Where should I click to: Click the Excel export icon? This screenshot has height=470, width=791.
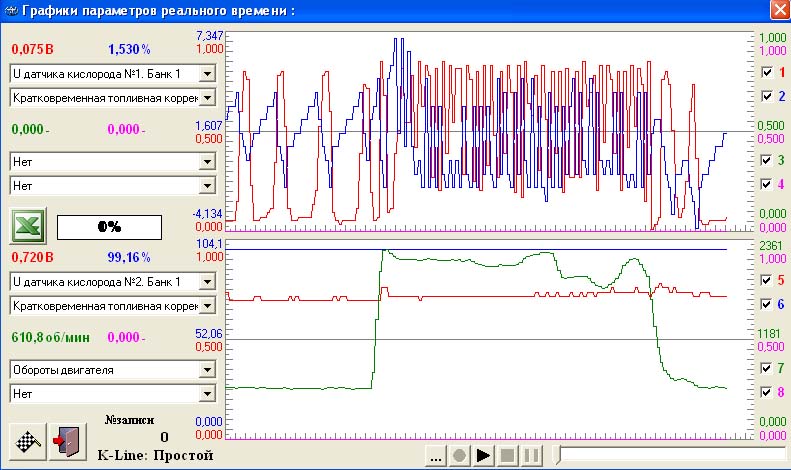(27, 226)
